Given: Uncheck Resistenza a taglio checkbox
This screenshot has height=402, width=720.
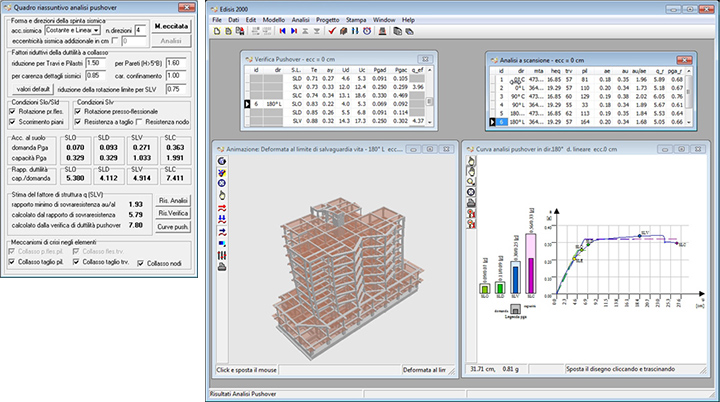Looking at the screenshot, I should click(x=78, y=122).
